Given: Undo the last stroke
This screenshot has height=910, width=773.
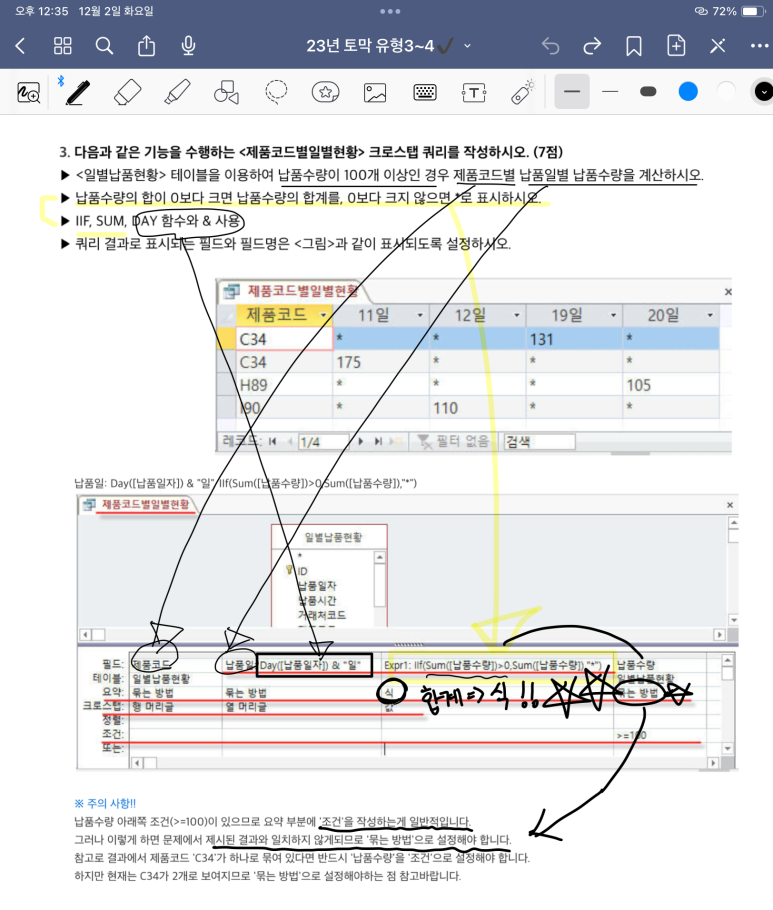Looking at the screenshot, I should [x=550, y=46].
